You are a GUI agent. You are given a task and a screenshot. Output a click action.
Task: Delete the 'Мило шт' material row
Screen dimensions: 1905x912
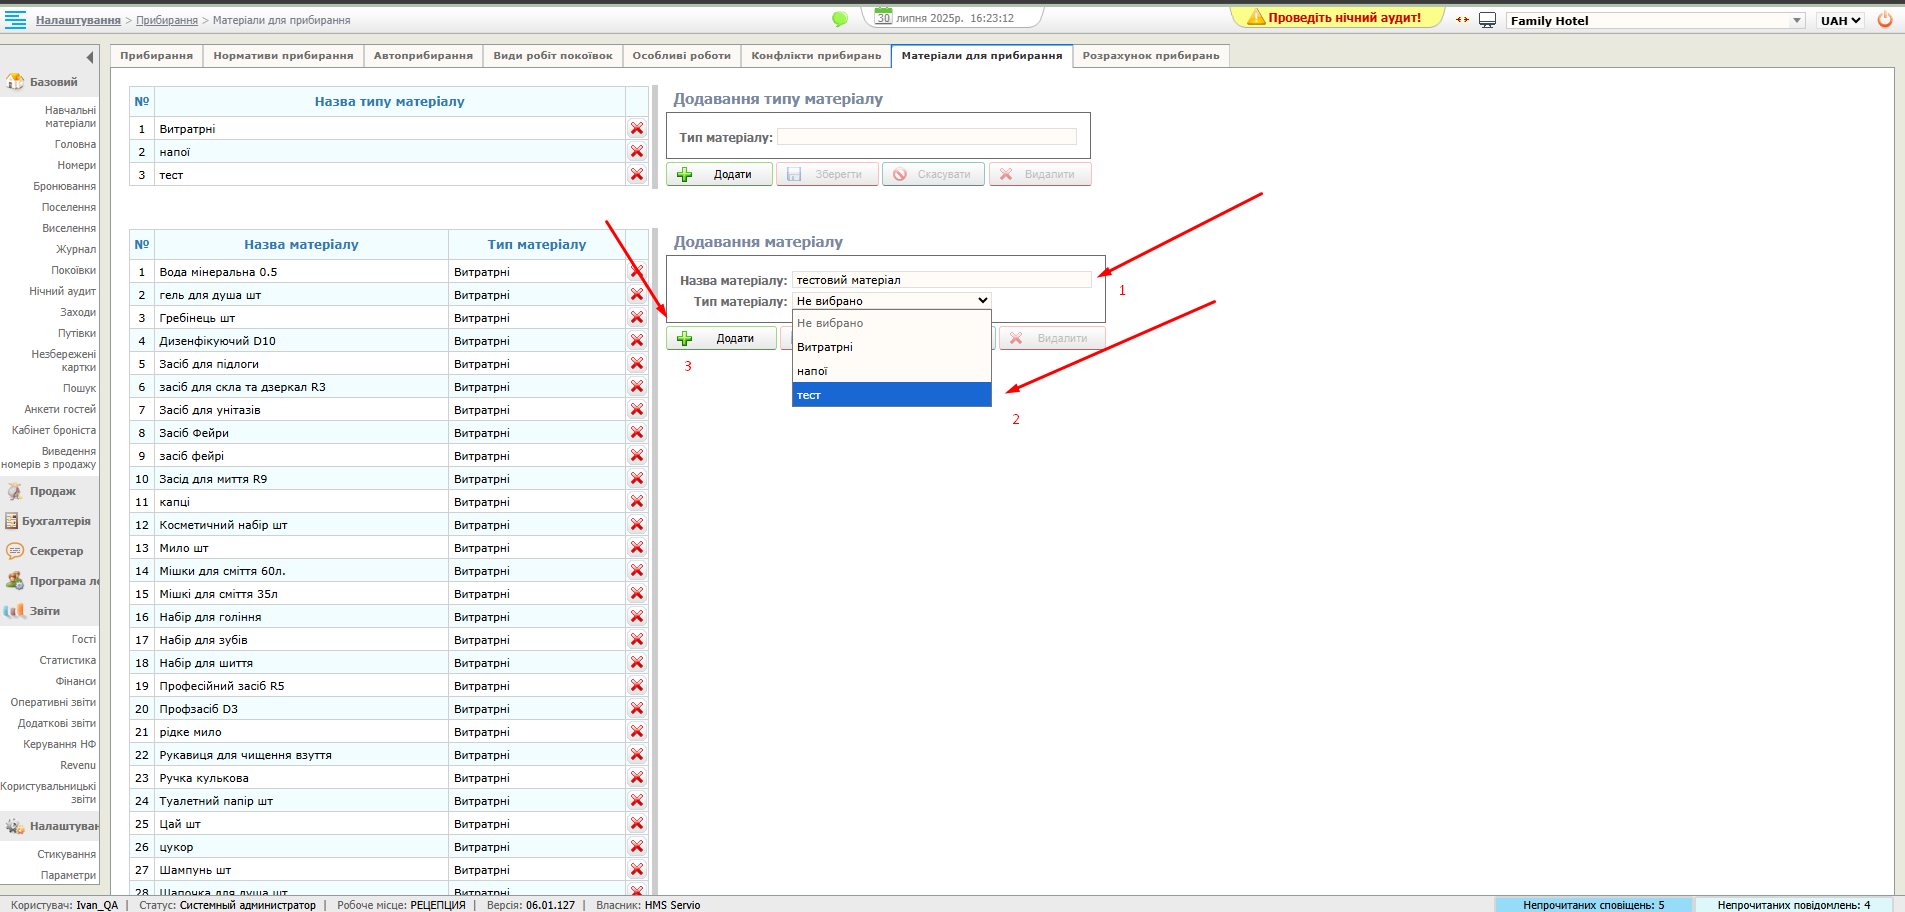(637, 548)
